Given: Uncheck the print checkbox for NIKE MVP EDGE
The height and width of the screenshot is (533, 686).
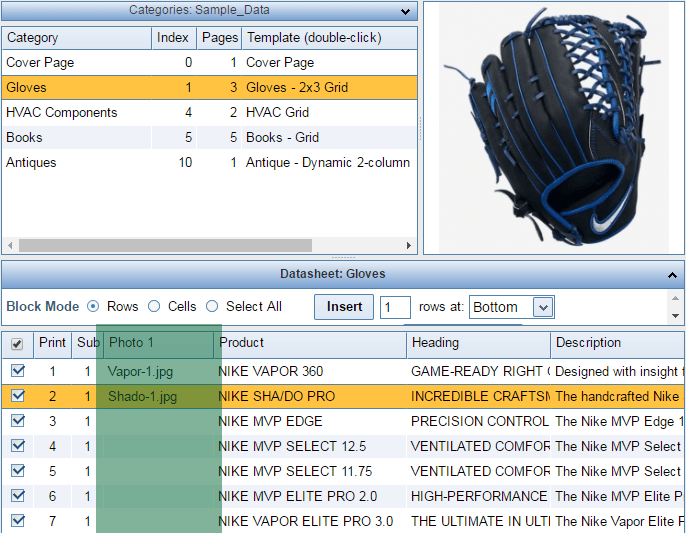Looking at the screenshot, I should click(18, 421).
